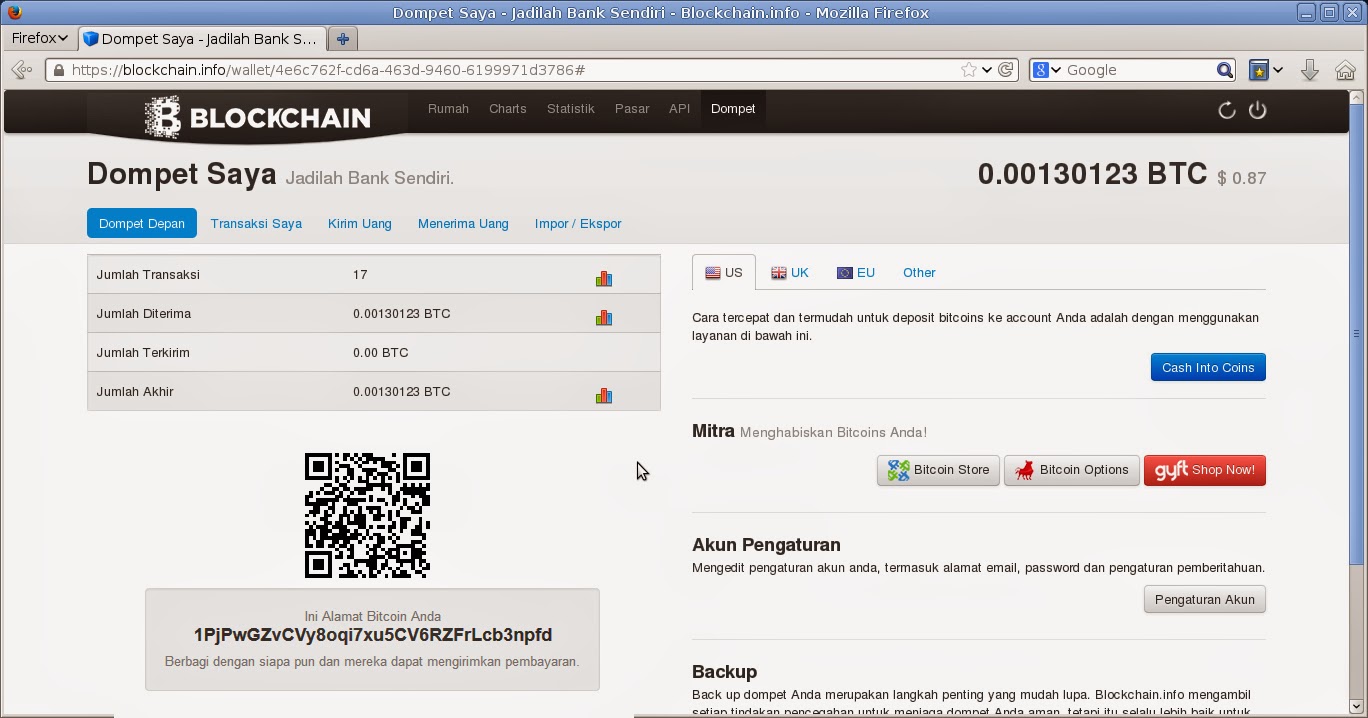This screenshot has width=1368, height=718.
Task: Reload page via Firefox reload button
Action: click(1006, 70)
